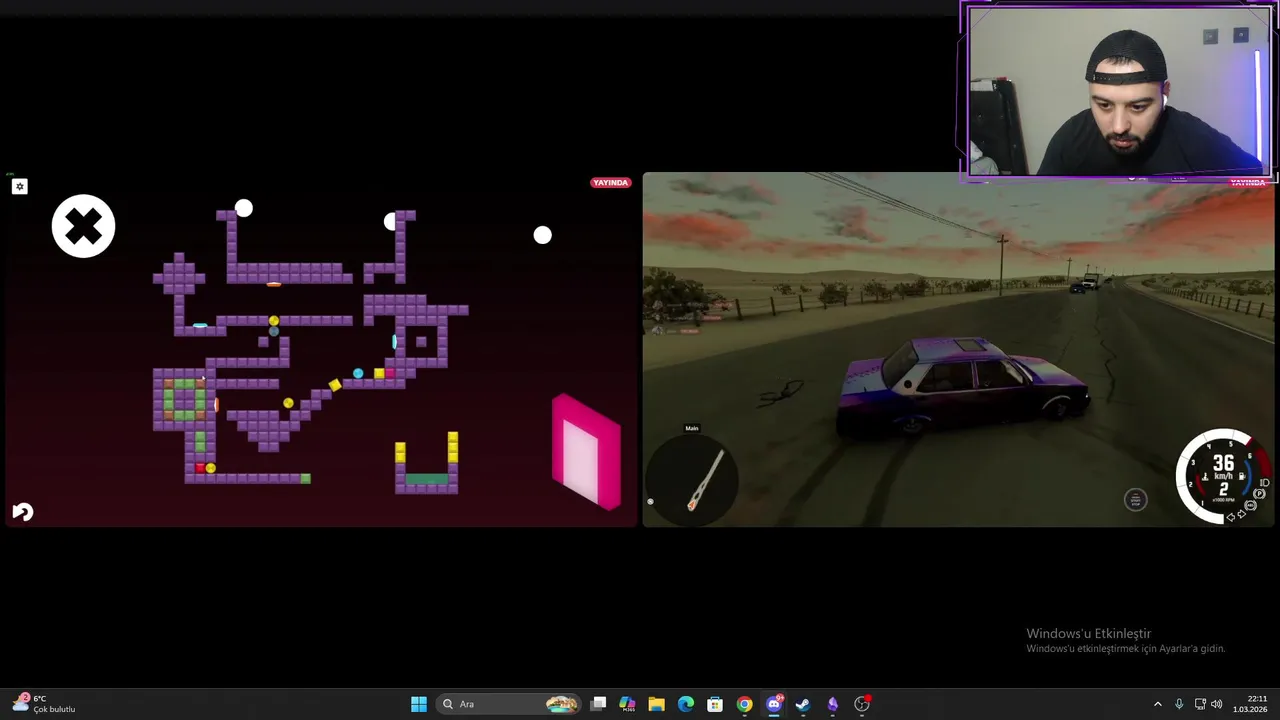The width and height of the screenshot is (1280, 720).
Task: Open Microsoft 365 from taskbar
Action: 627,704
